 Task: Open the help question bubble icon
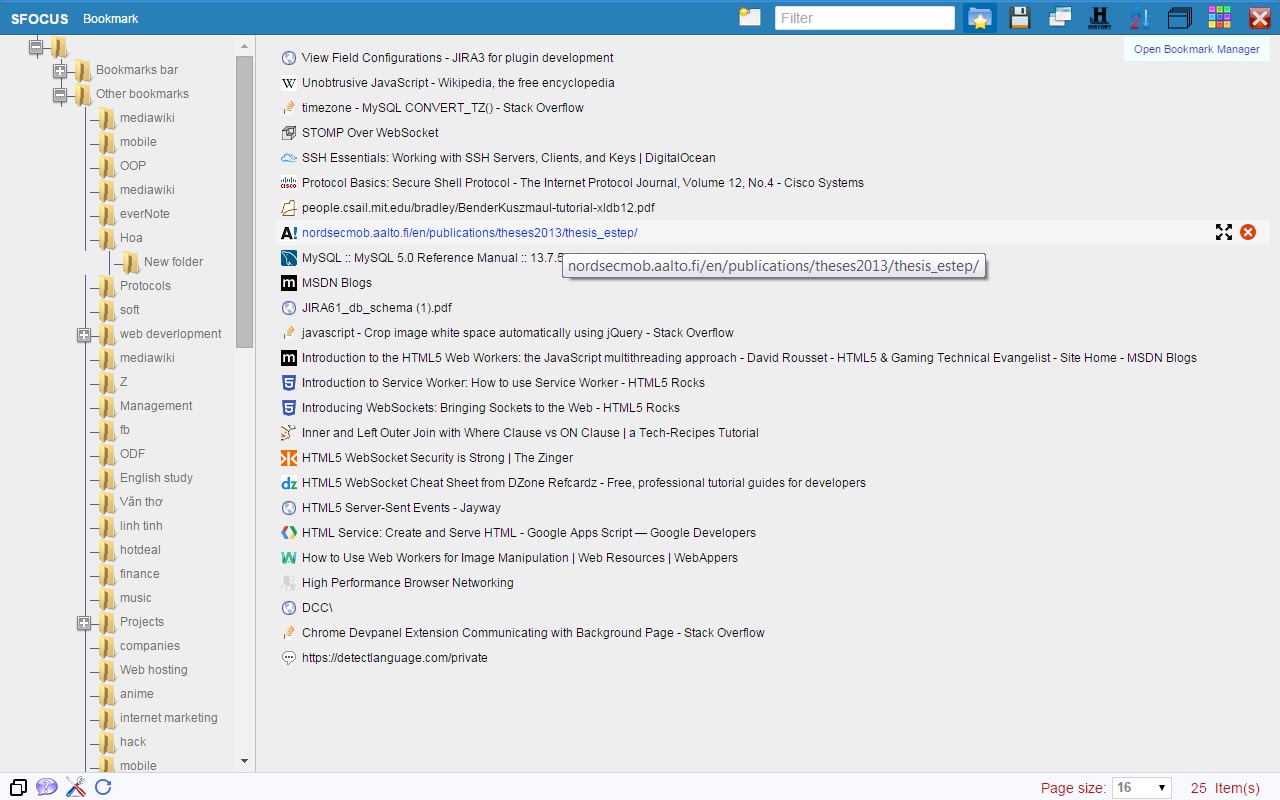pos(47,787)
